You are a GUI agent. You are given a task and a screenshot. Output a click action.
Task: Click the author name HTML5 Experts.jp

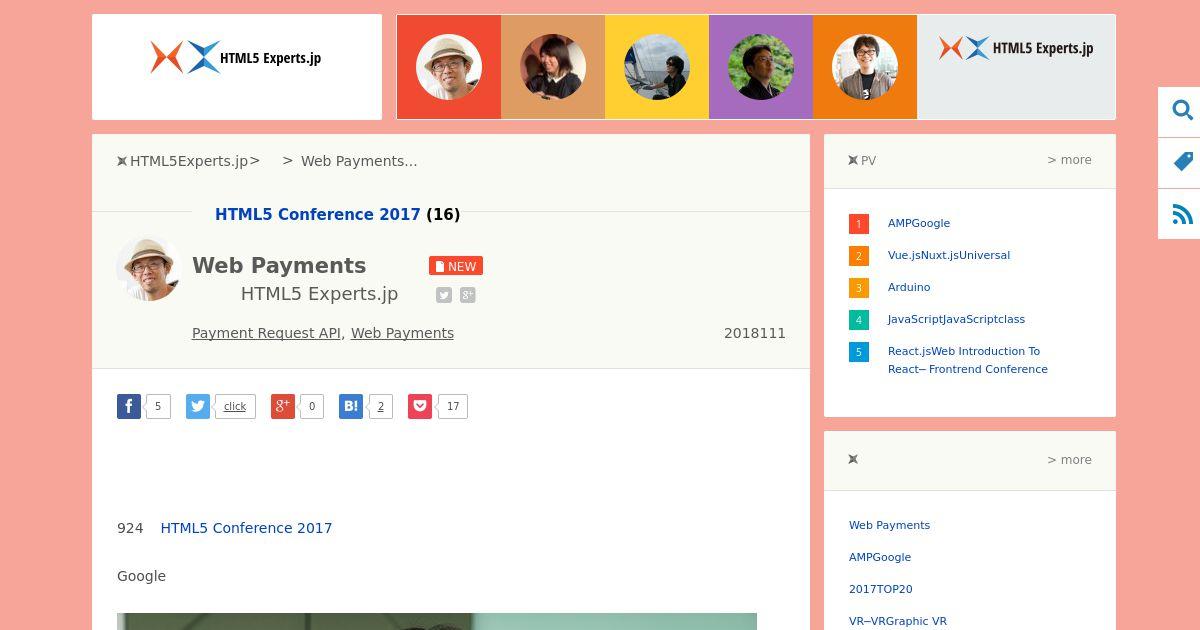[x=319, y=294]
